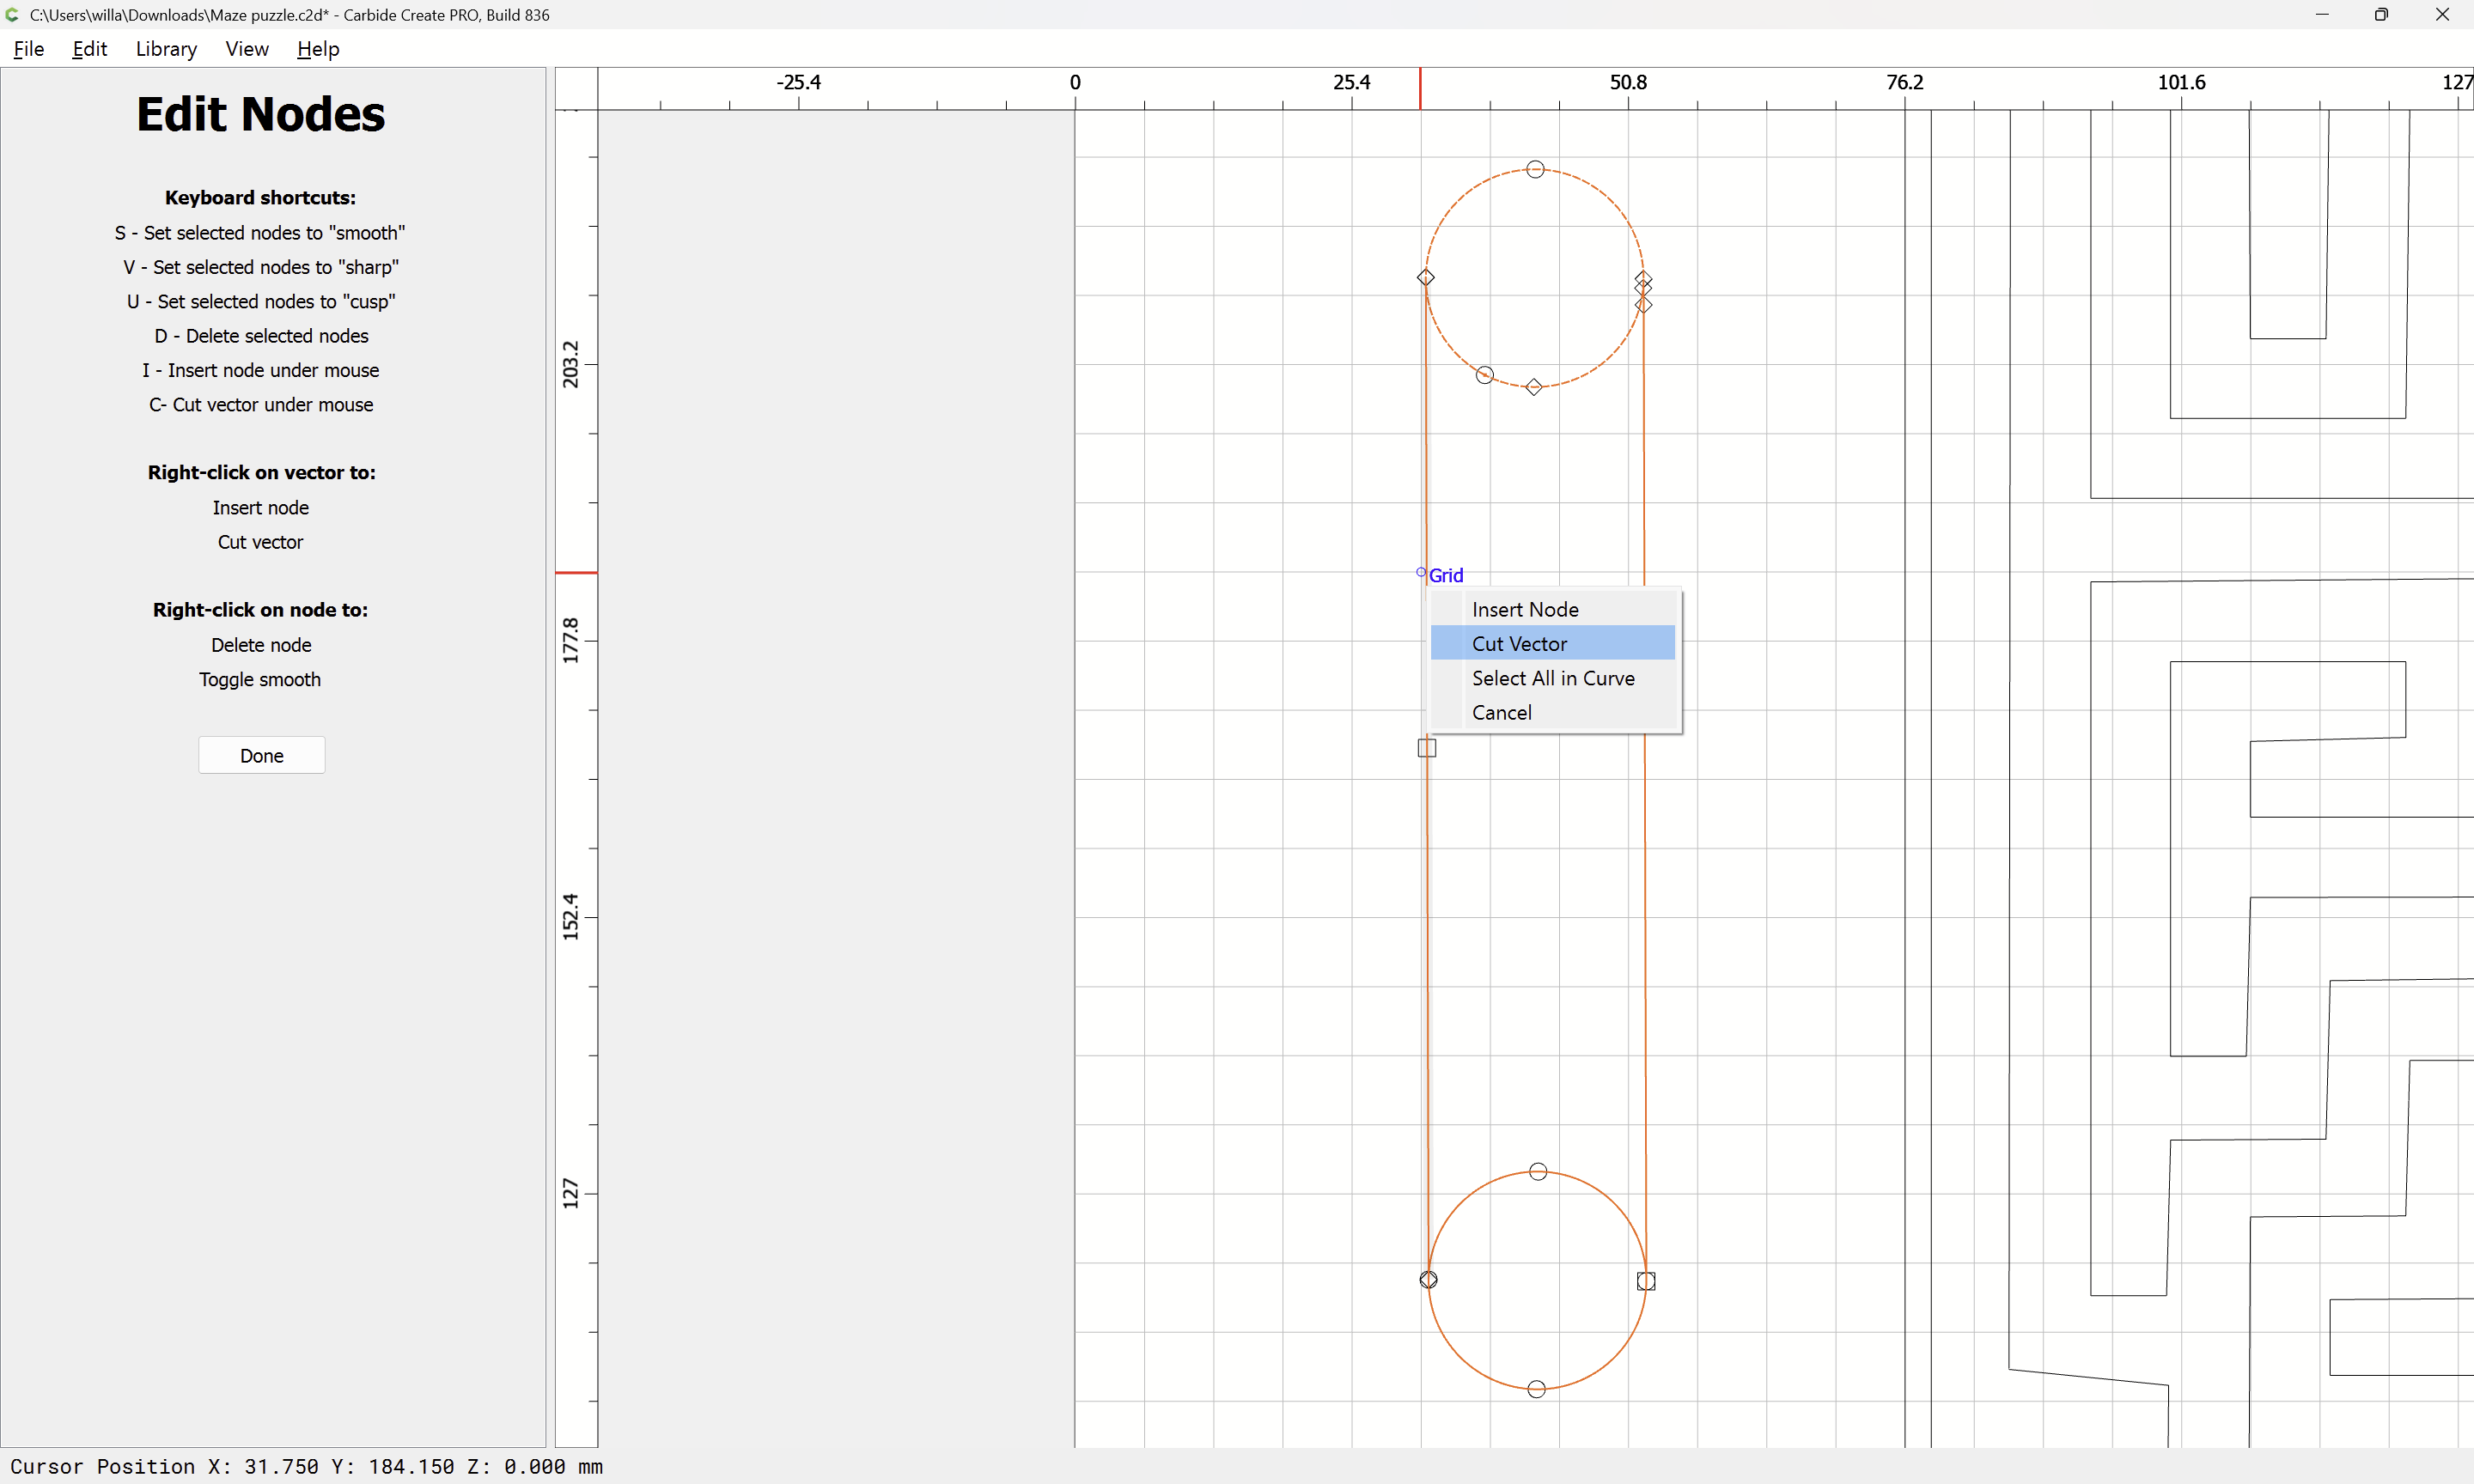Choose Cut Vector in context menu
Image resolution: width=2474 pixels, height=1484 pixels.
pyautogui.click(x=1518, y=644)
